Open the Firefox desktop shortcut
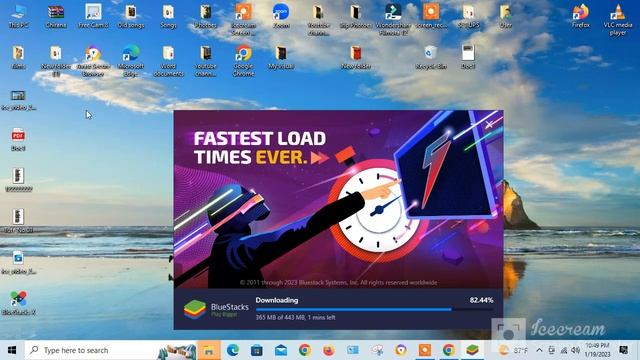 tap(580, 16)
